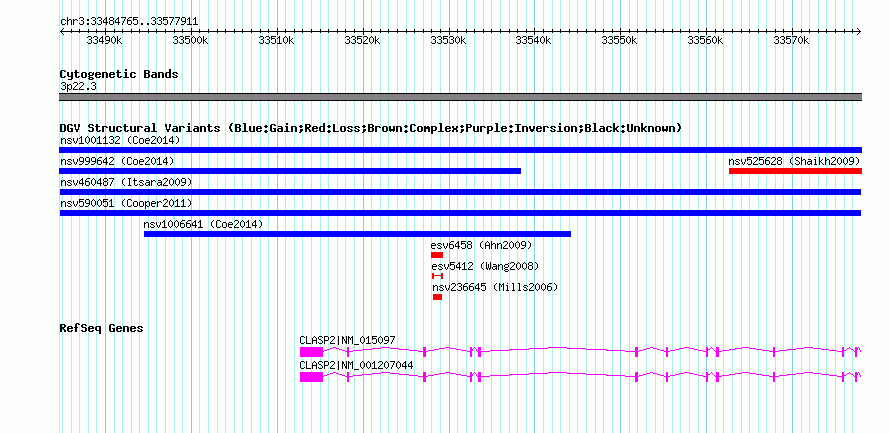Select nsv1006641 (Coe2014) blue gain bar
Image resolution: width=890 pixels, height=433 pixels.
coord(357,234)
